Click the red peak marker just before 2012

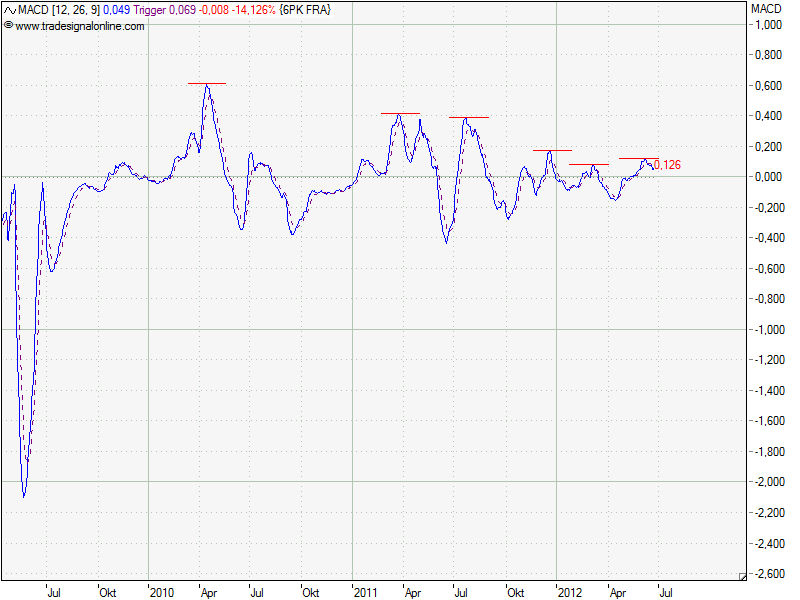coord(553,151)
